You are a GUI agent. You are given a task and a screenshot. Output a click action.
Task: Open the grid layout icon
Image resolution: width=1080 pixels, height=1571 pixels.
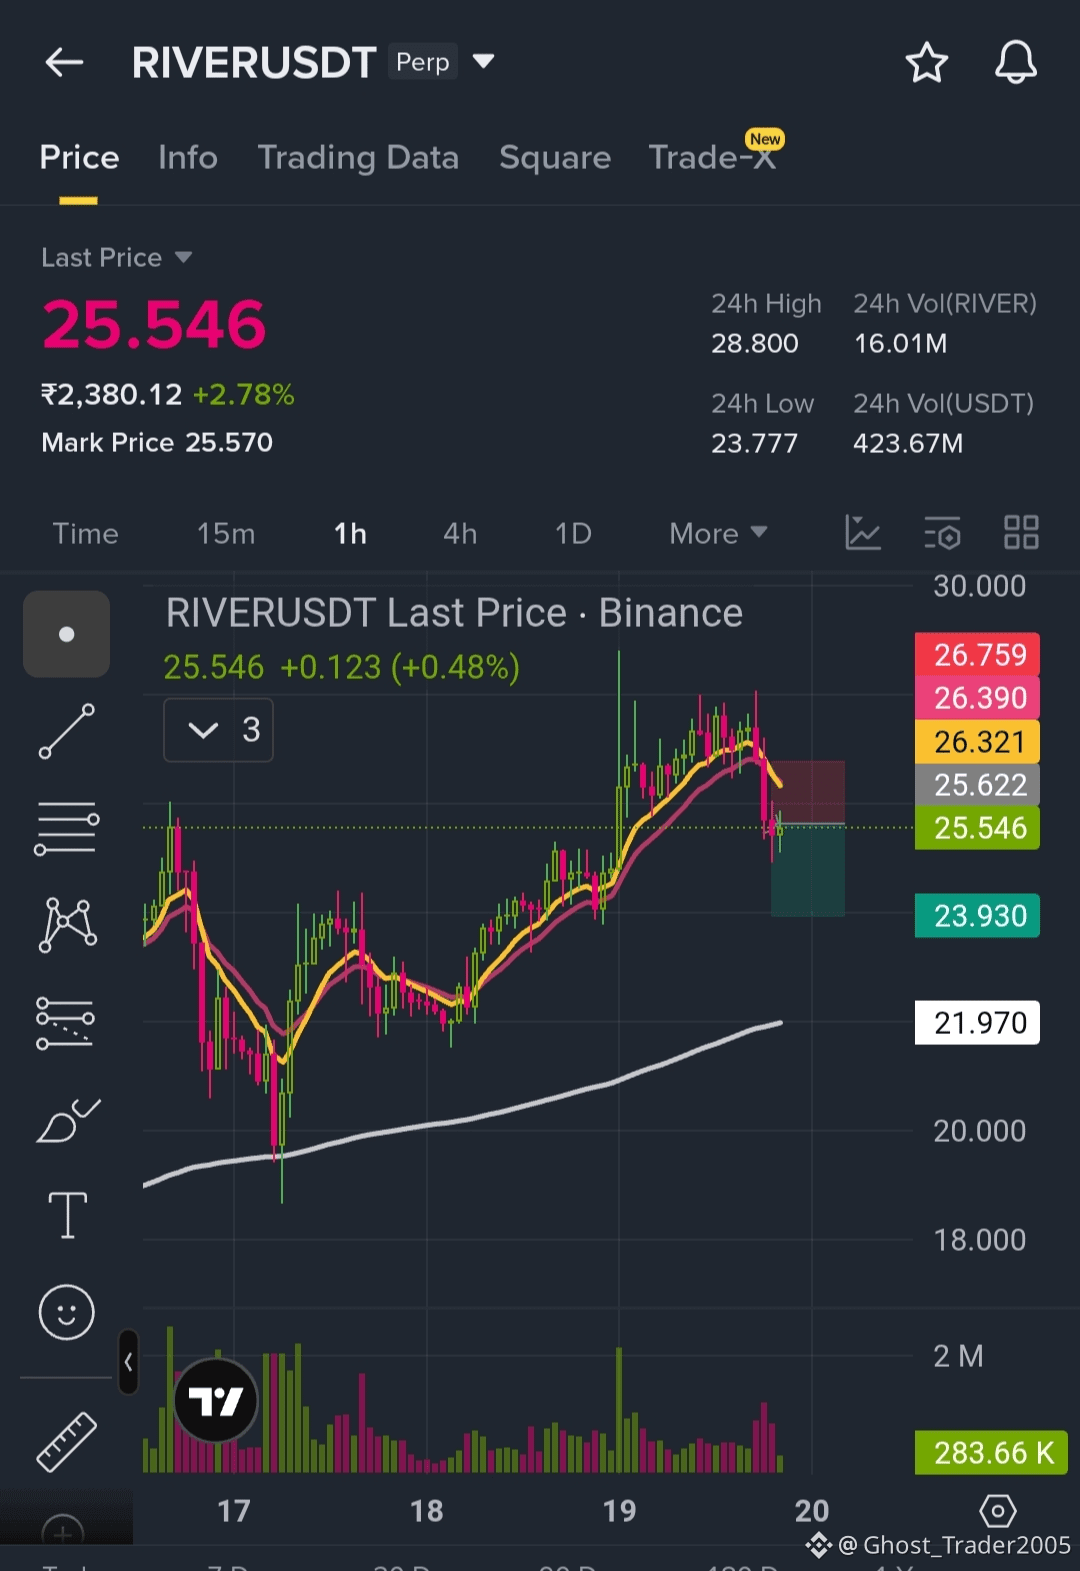[x=1021, y=533]
